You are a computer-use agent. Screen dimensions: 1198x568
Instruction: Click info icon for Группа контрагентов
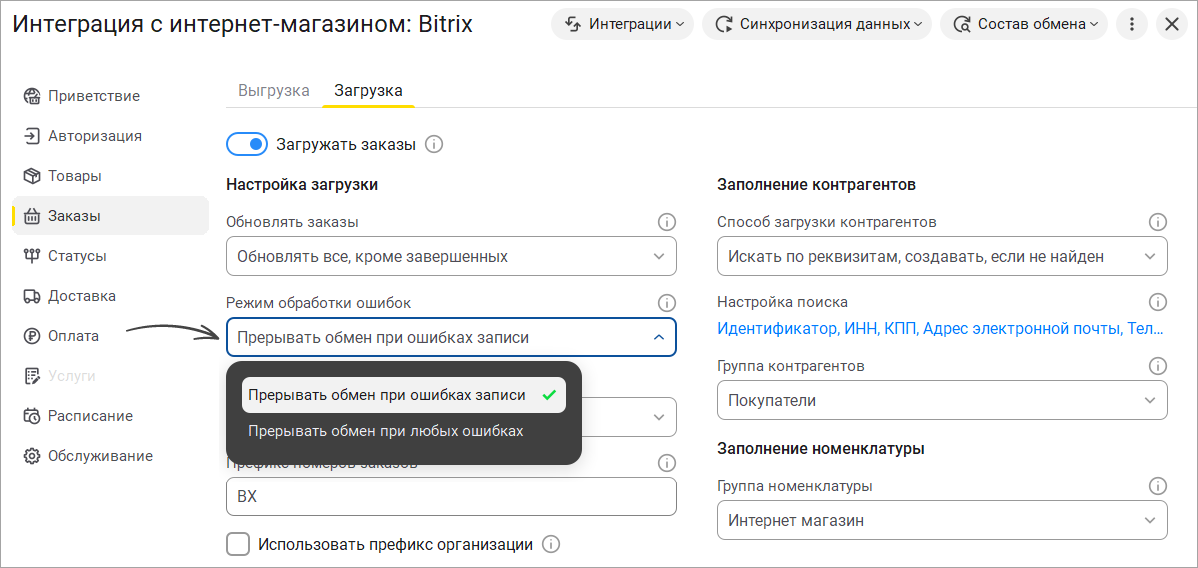pos(1158,365)
